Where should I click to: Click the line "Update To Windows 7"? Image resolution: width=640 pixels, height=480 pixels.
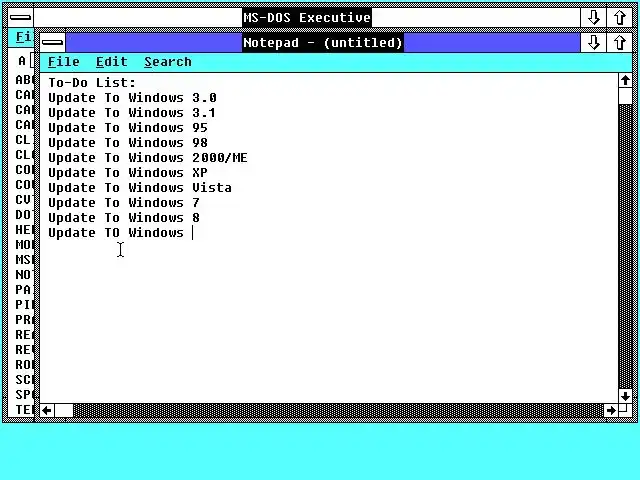(x=124, y=203)
